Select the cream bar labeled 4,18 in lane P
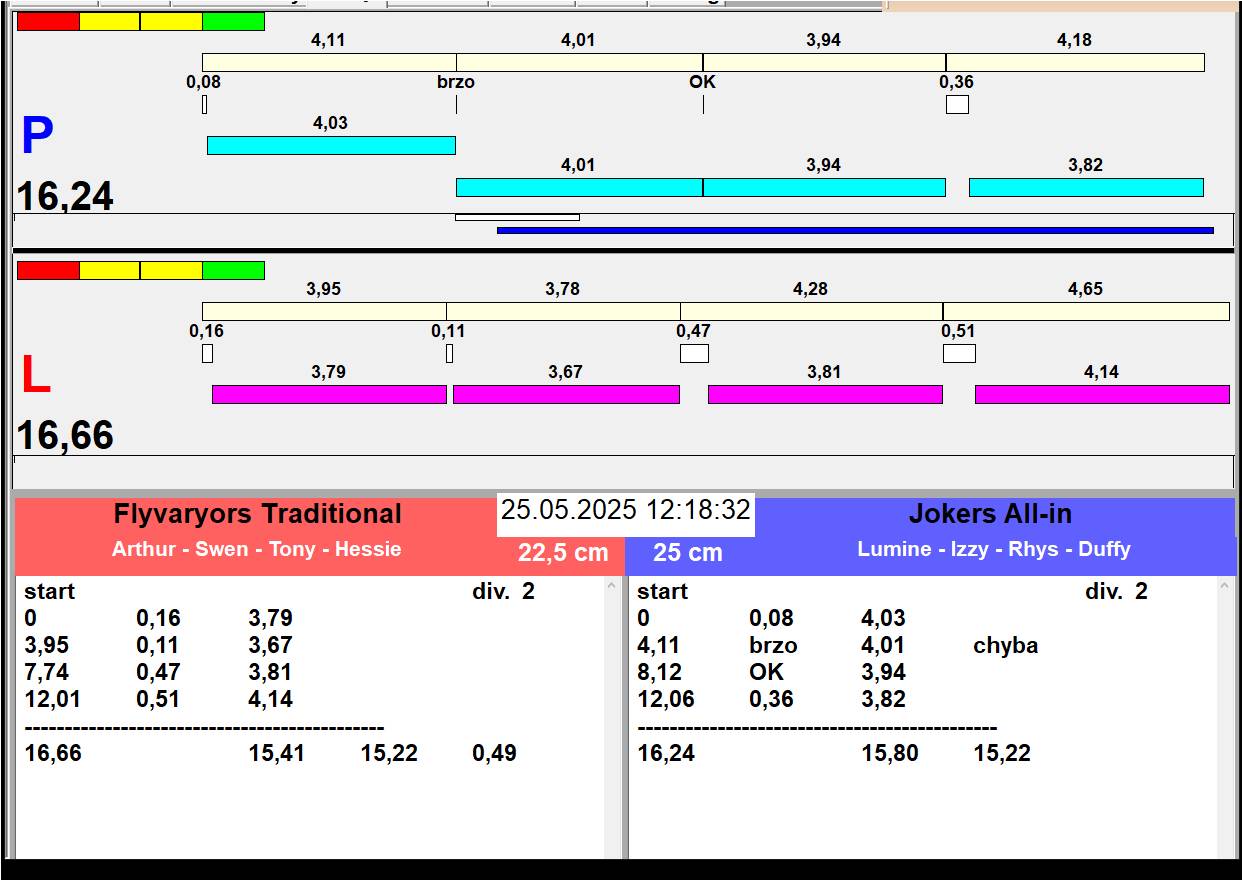Viewport: 1242px width, 880px height. coord(1075,62)
